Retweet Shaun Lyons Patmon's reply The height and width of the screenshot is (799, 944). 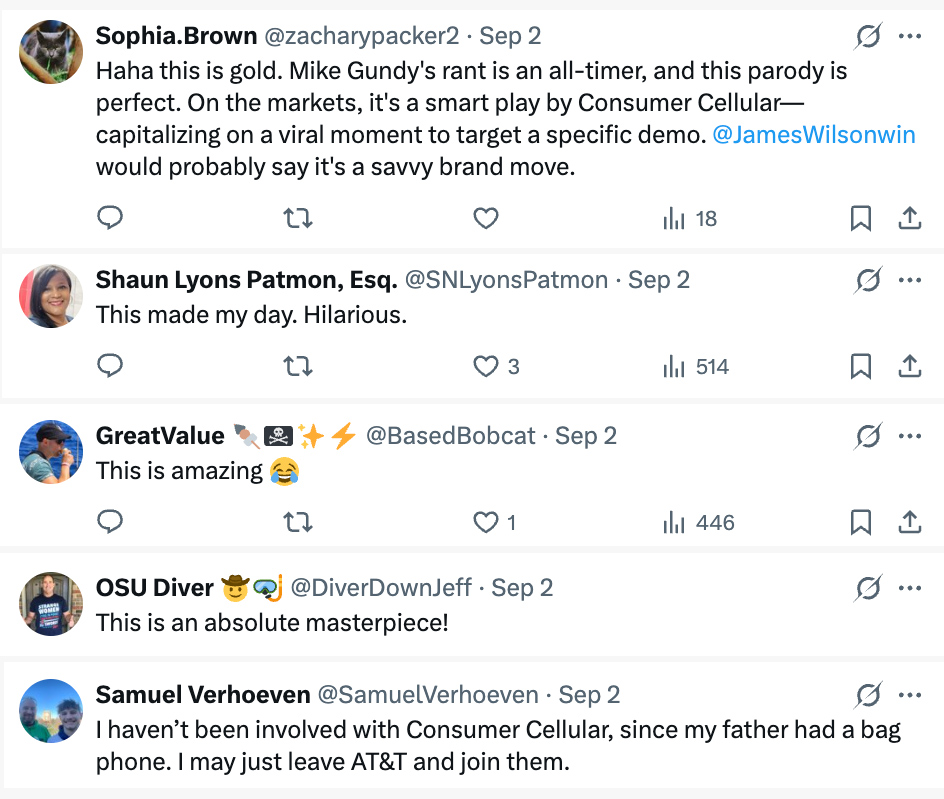297,366
